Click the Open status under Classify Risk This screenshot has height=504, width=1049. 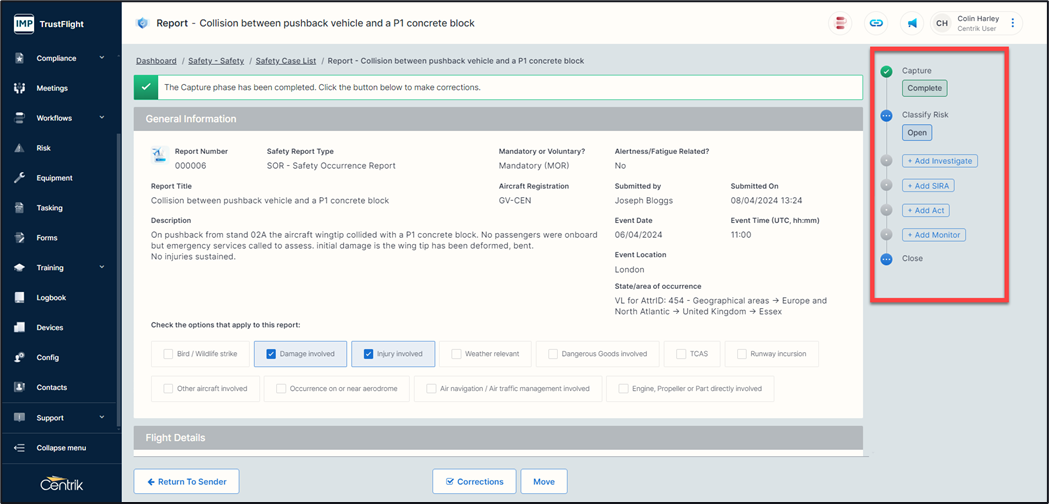point(917,133)
